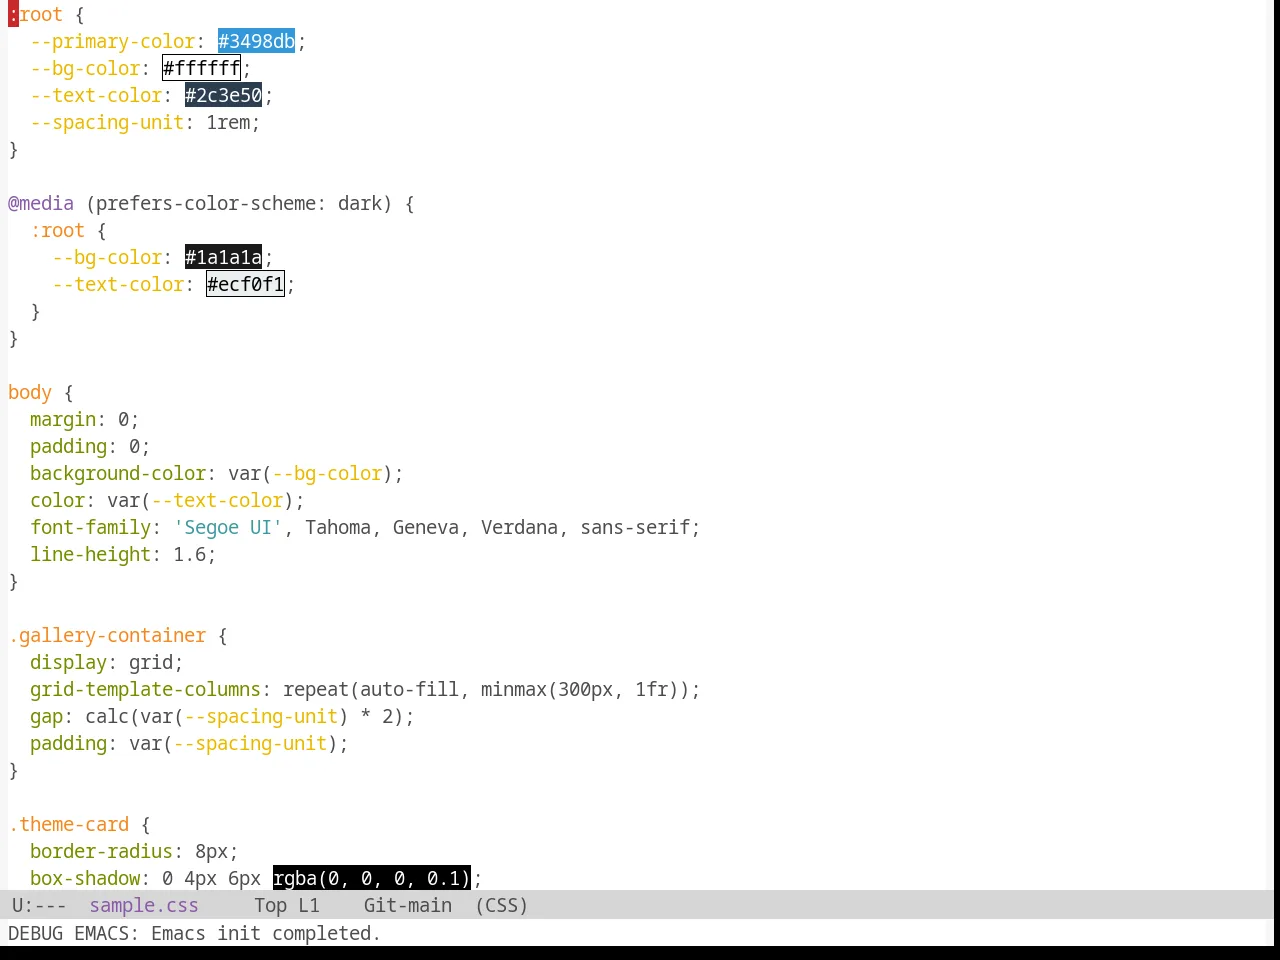1280x960 pixels.
Task: Click '--bg-color' inside background-color var()
Action: click(327, 473)
